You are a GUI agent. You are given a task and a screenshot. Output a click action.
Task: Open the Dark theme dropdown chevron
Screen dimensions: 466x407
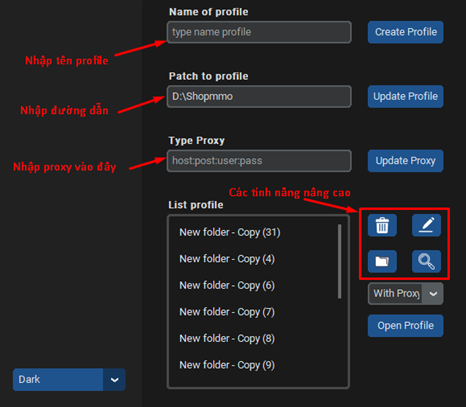coord(114,380)
